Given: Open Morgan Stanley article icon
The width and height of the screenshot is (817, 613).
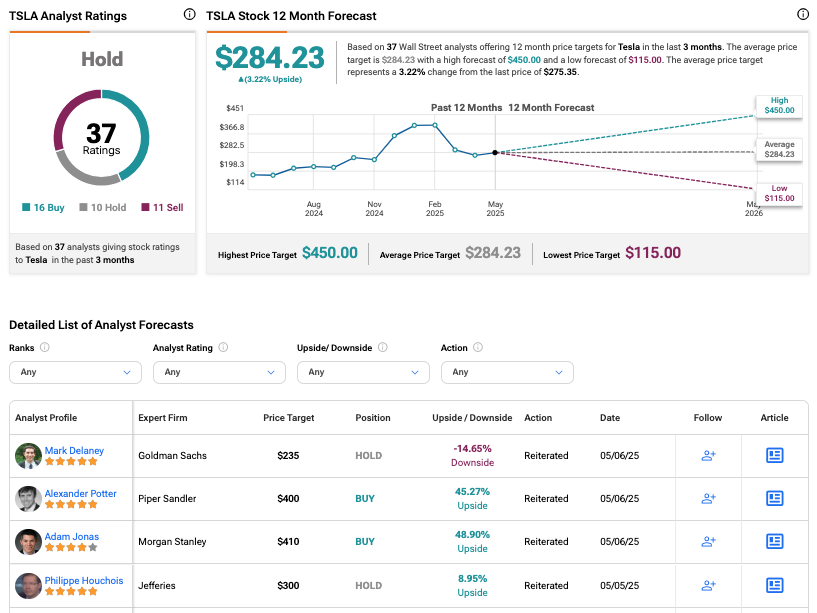Looking at the screenshot, I should point(774,542).
